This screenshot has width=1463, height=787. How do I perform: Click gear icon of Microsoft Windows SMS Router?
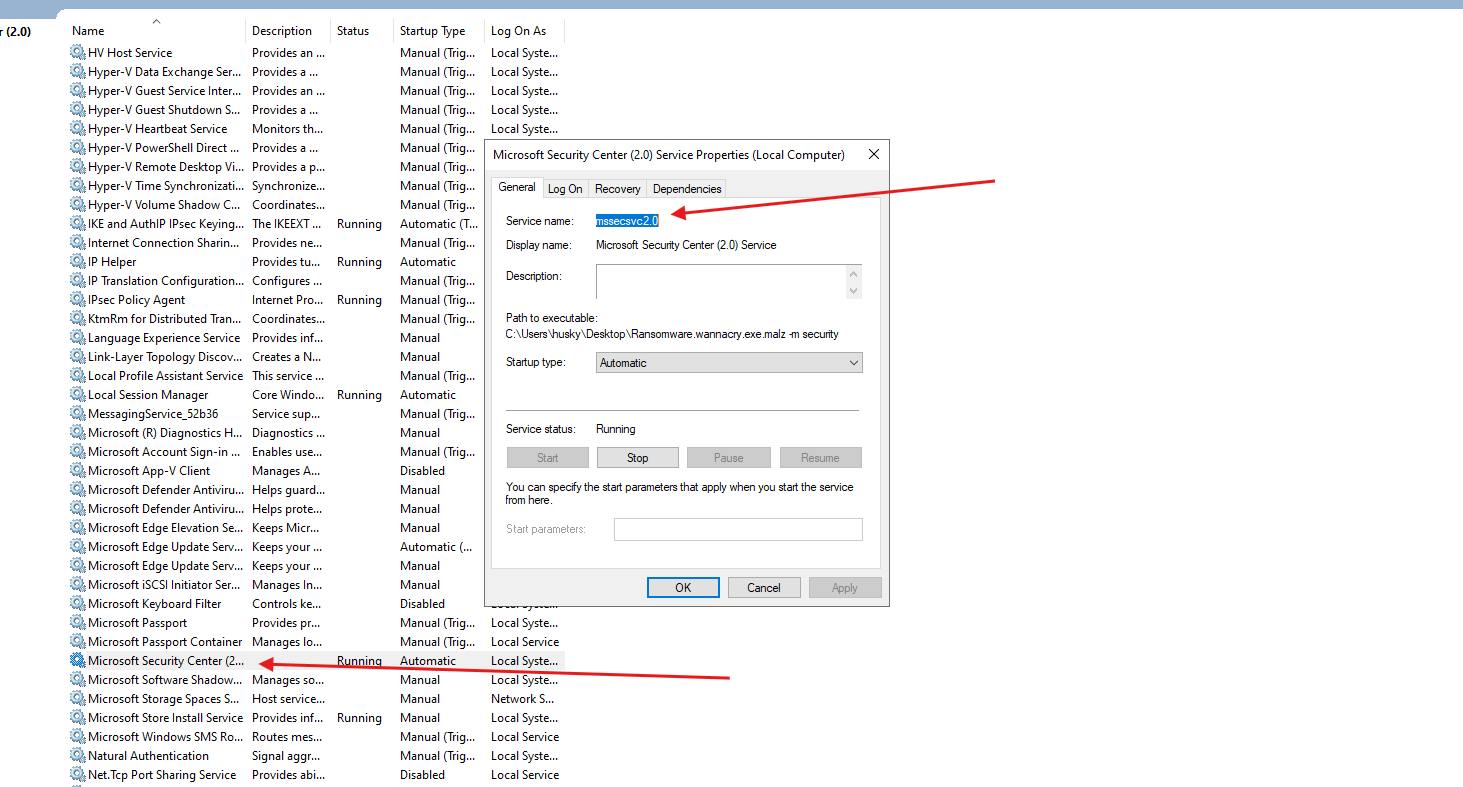[x=77, y=737]
